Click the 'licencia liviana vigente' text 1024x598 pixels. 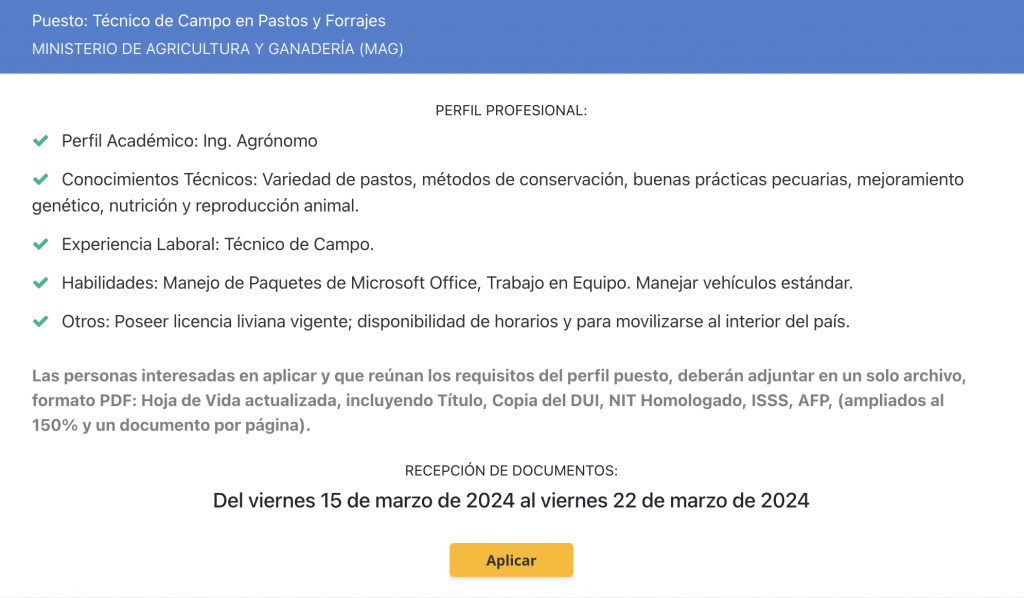point(262,321)
